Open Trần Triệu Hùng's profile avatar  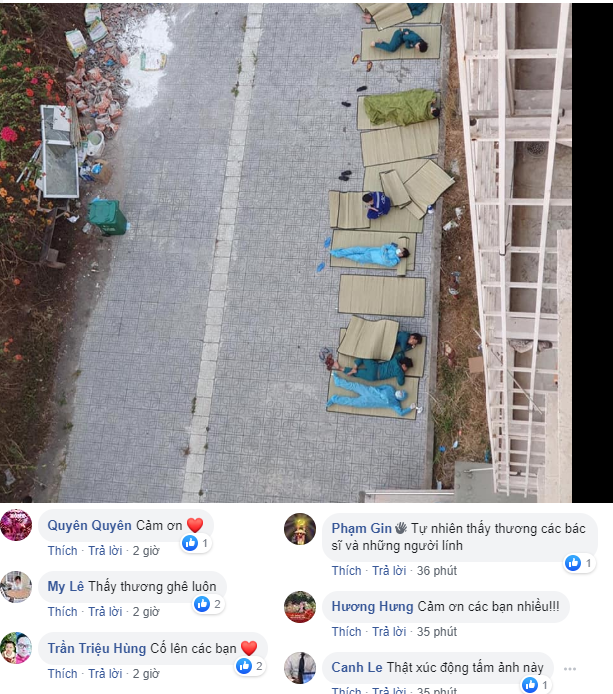click(16, 648)
